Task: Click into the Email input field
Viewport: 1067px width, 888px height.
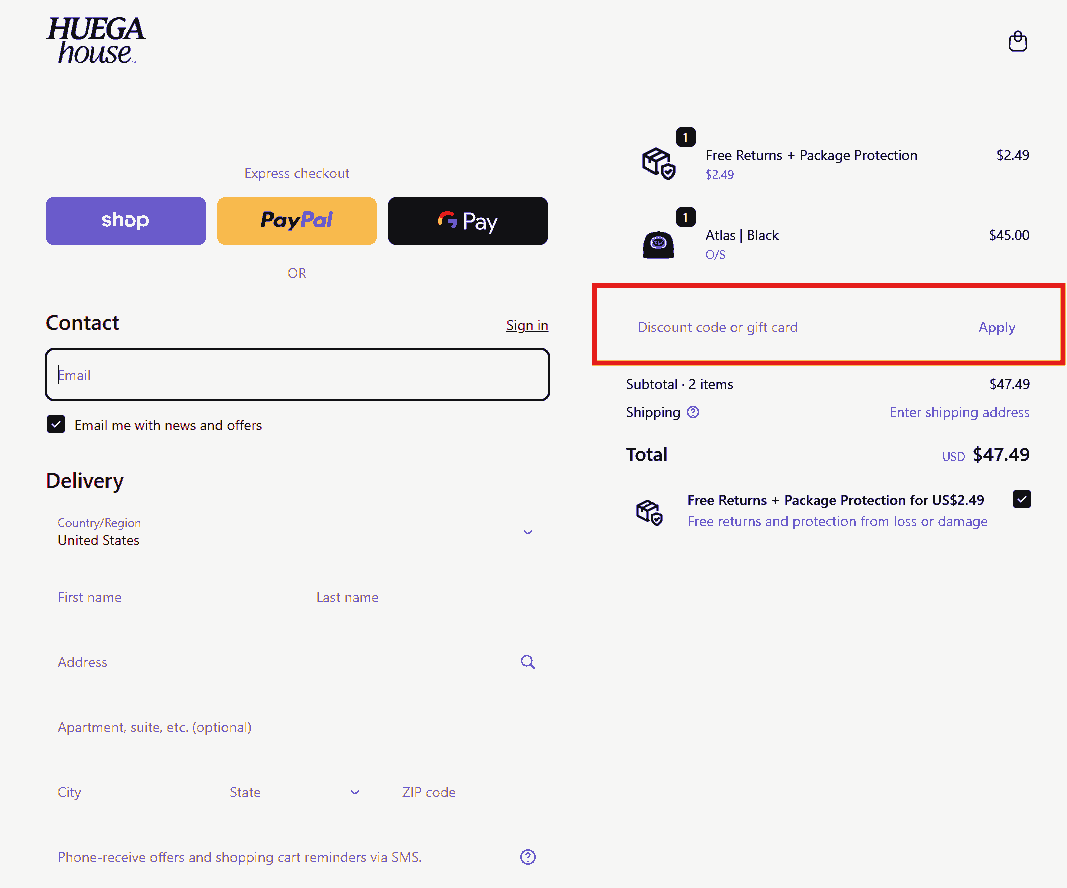Action: (297, 375)
